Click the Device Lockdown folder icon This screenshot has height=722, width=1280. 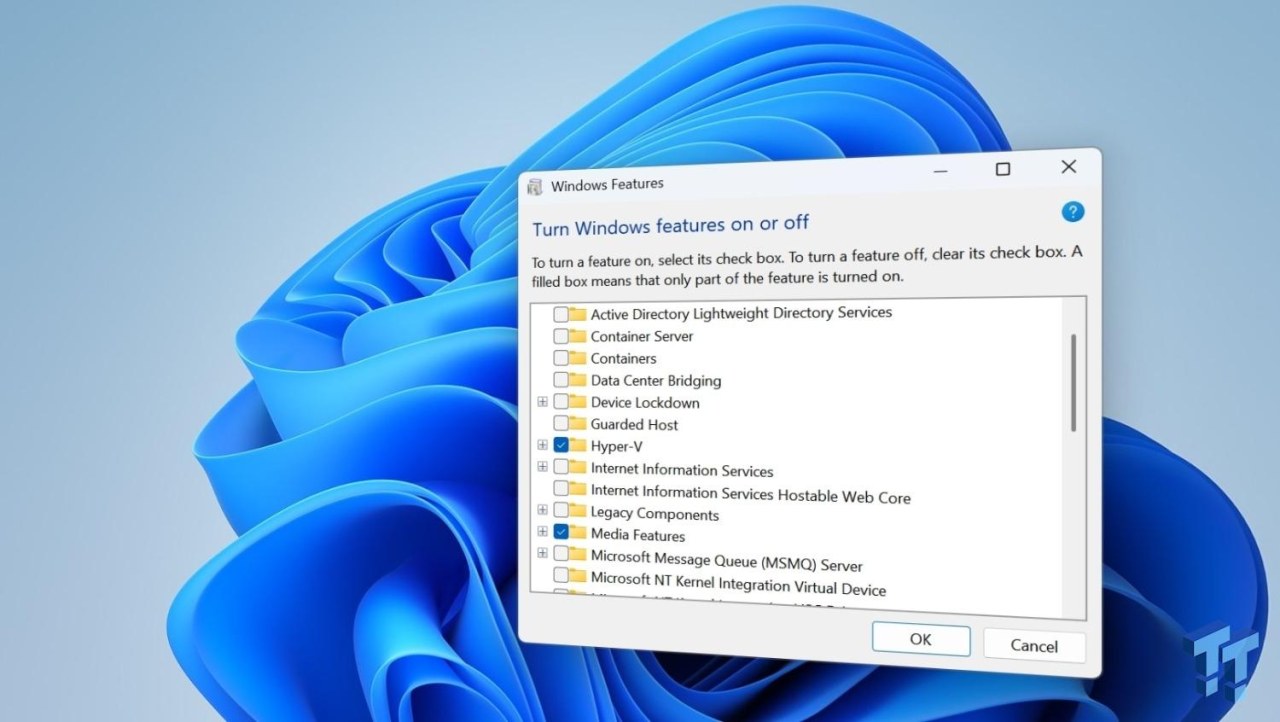(578, 402)
